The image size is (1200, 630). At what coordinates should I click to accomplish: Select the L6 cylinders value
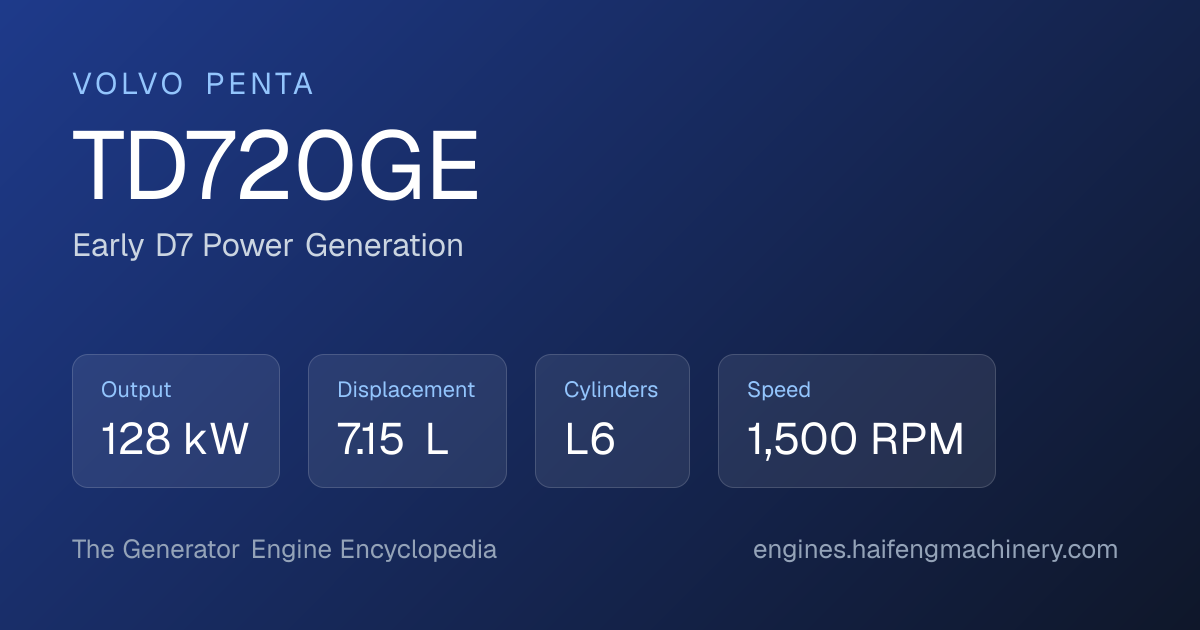590,440
